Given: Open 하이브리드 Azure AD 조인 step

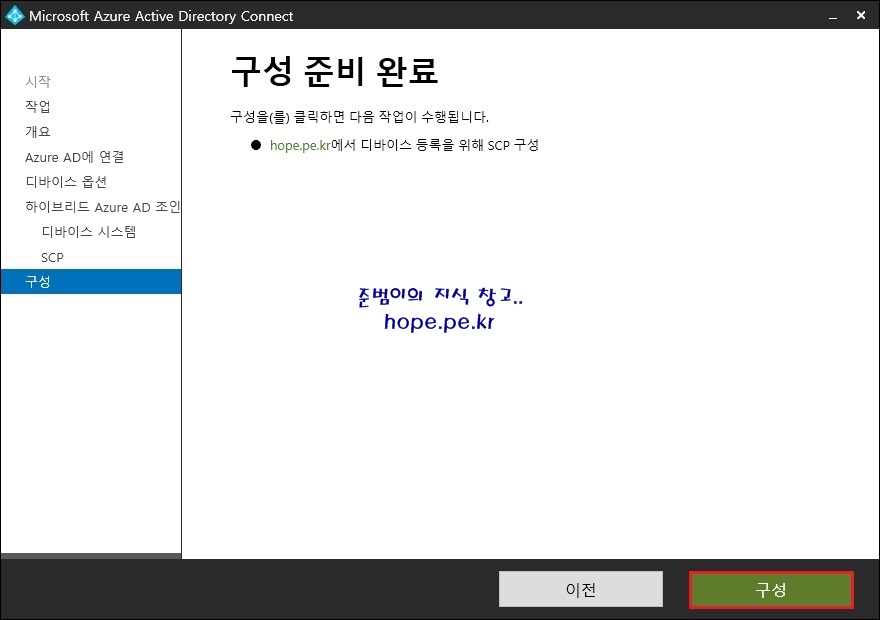Looking at the screenshot, I should point(103,207).
